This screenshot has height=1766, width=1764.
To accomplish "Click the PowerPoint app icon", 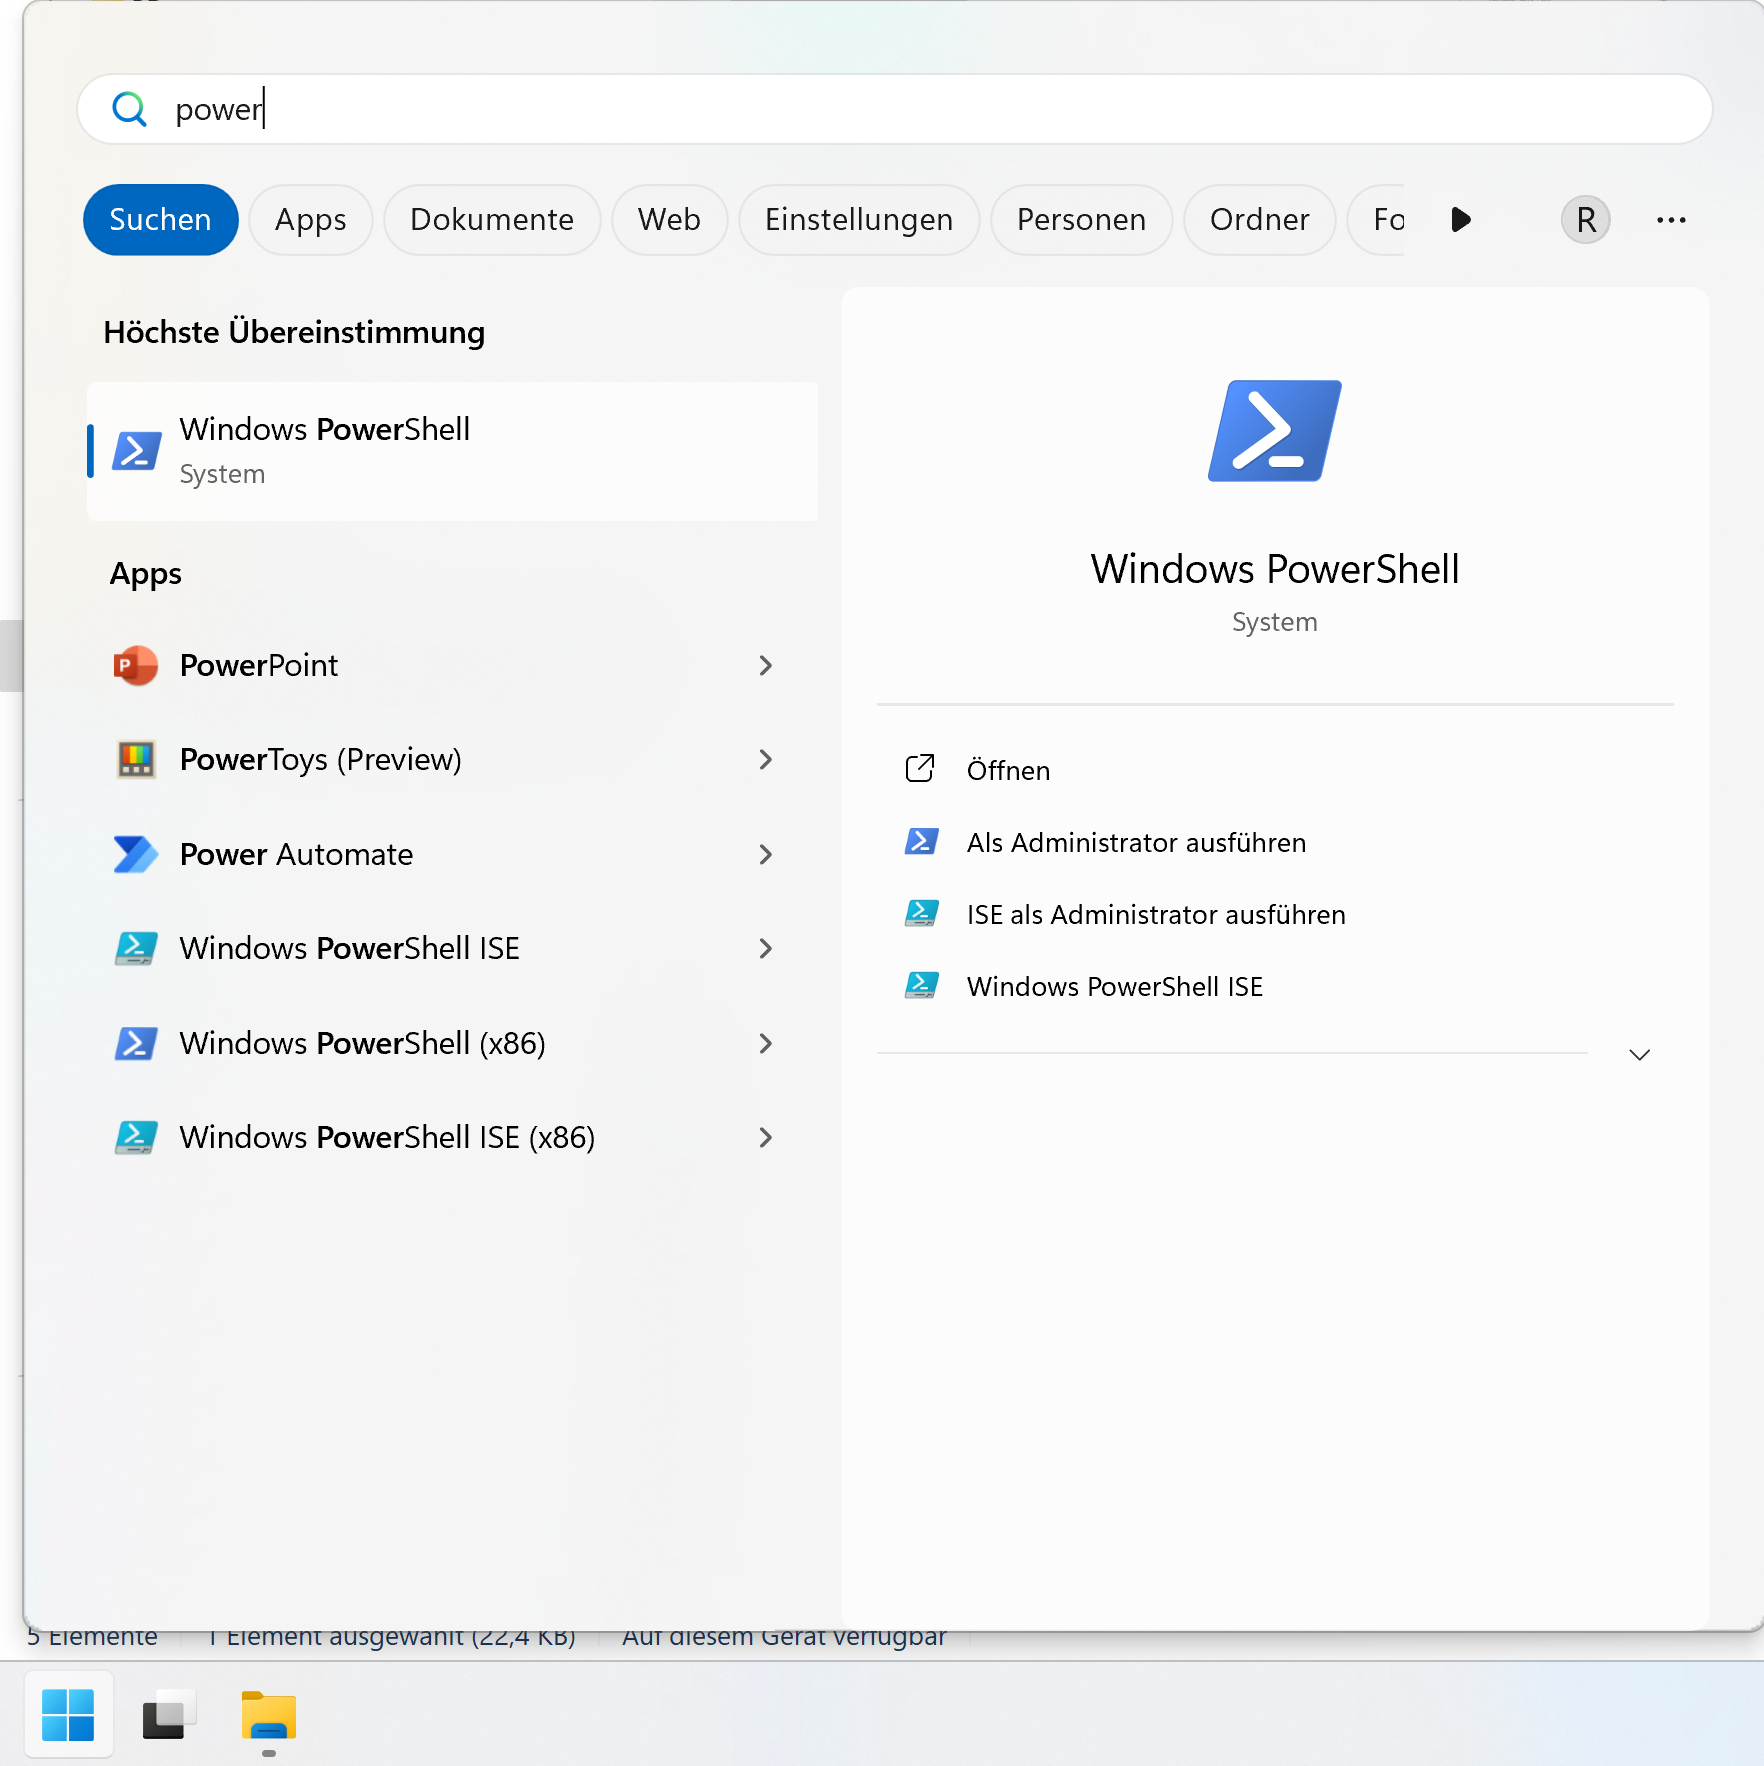I will [x=135, y=665].
